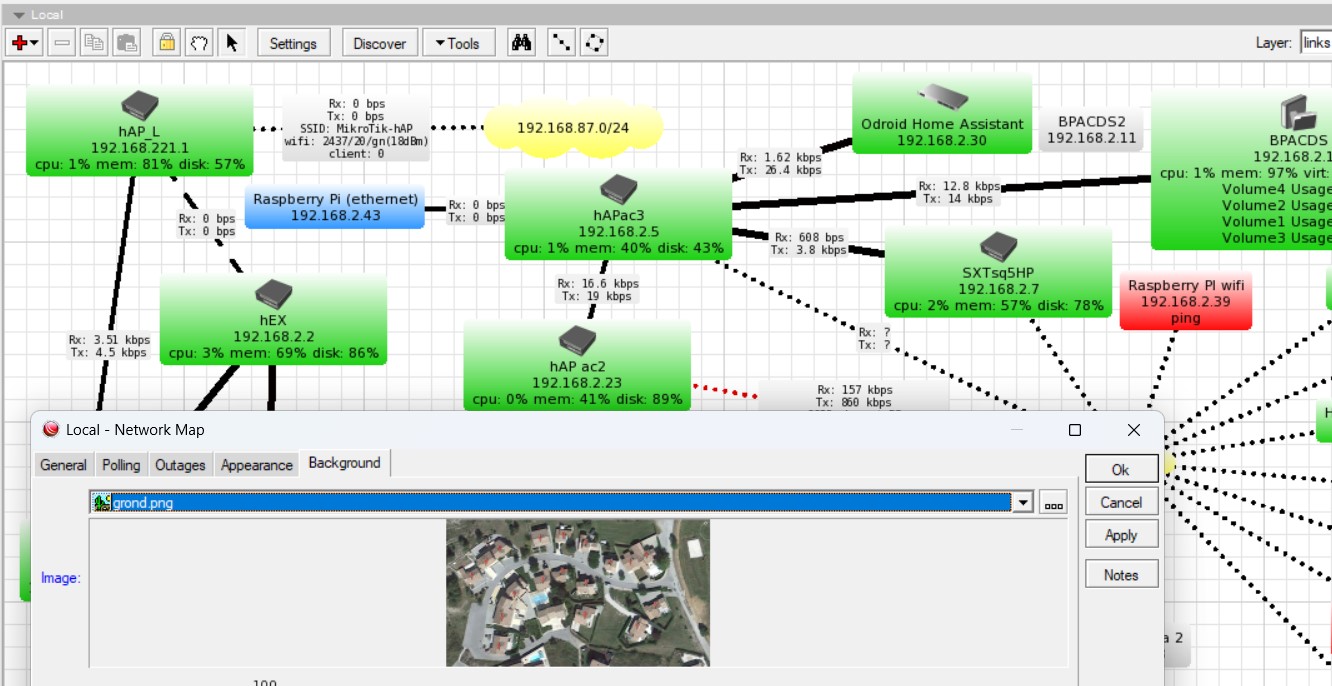Open Notes from the dialog
Screen dimensions: 1332x686
click(x=1121, y=574)
